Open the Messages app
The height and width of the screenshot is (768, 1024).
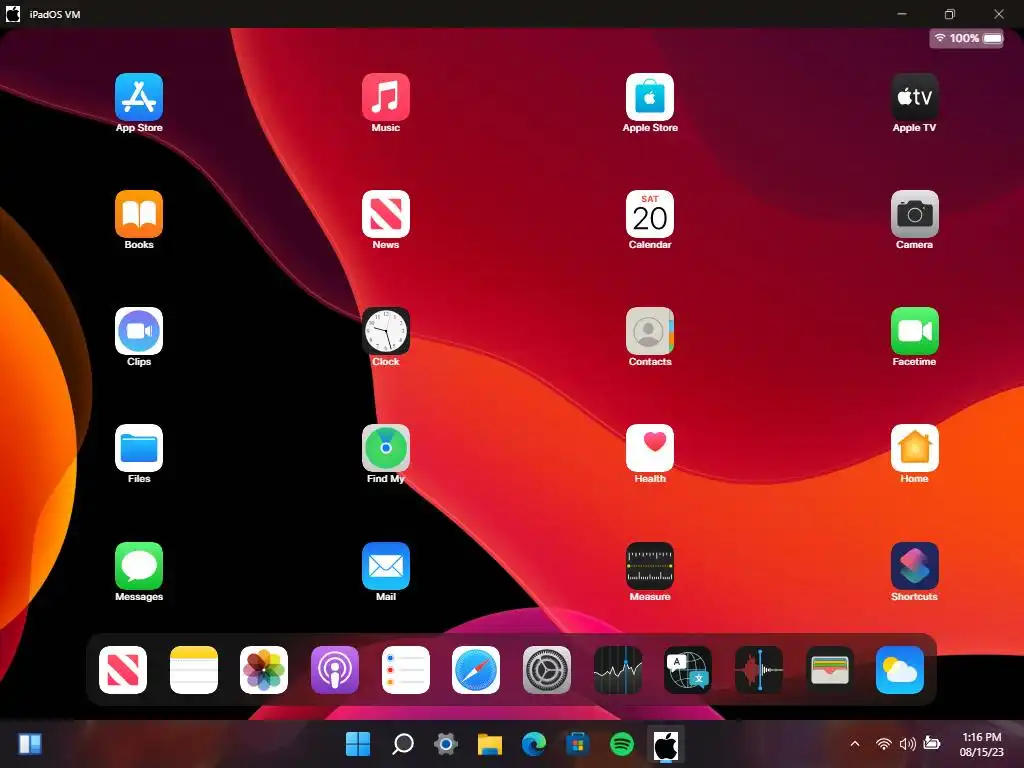tap(138, 566)
